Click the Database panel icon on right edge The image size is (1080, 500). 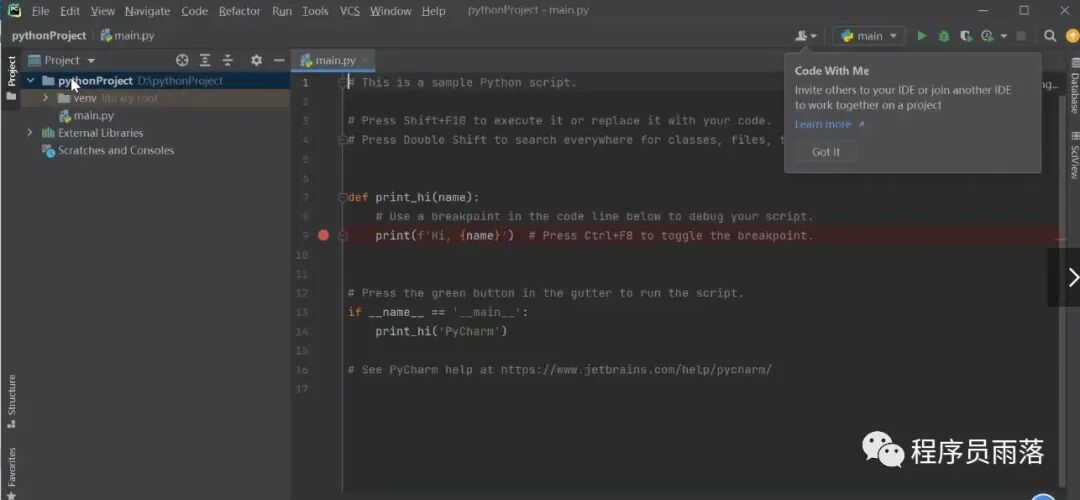click(1074, 63)
